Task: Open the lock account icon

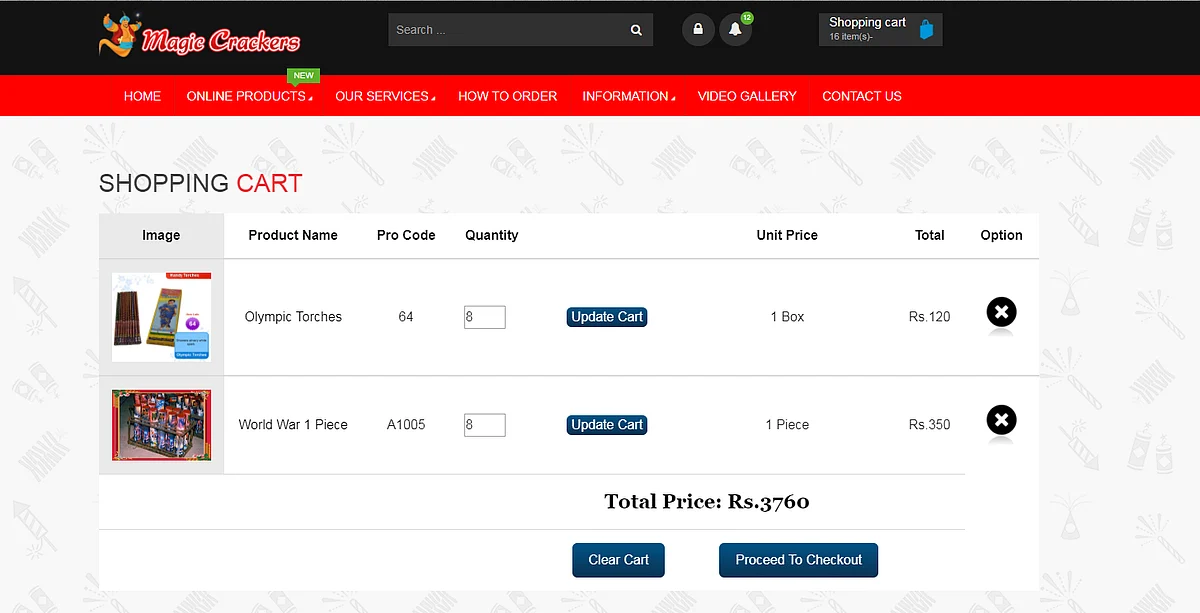Action: [698, 29]
